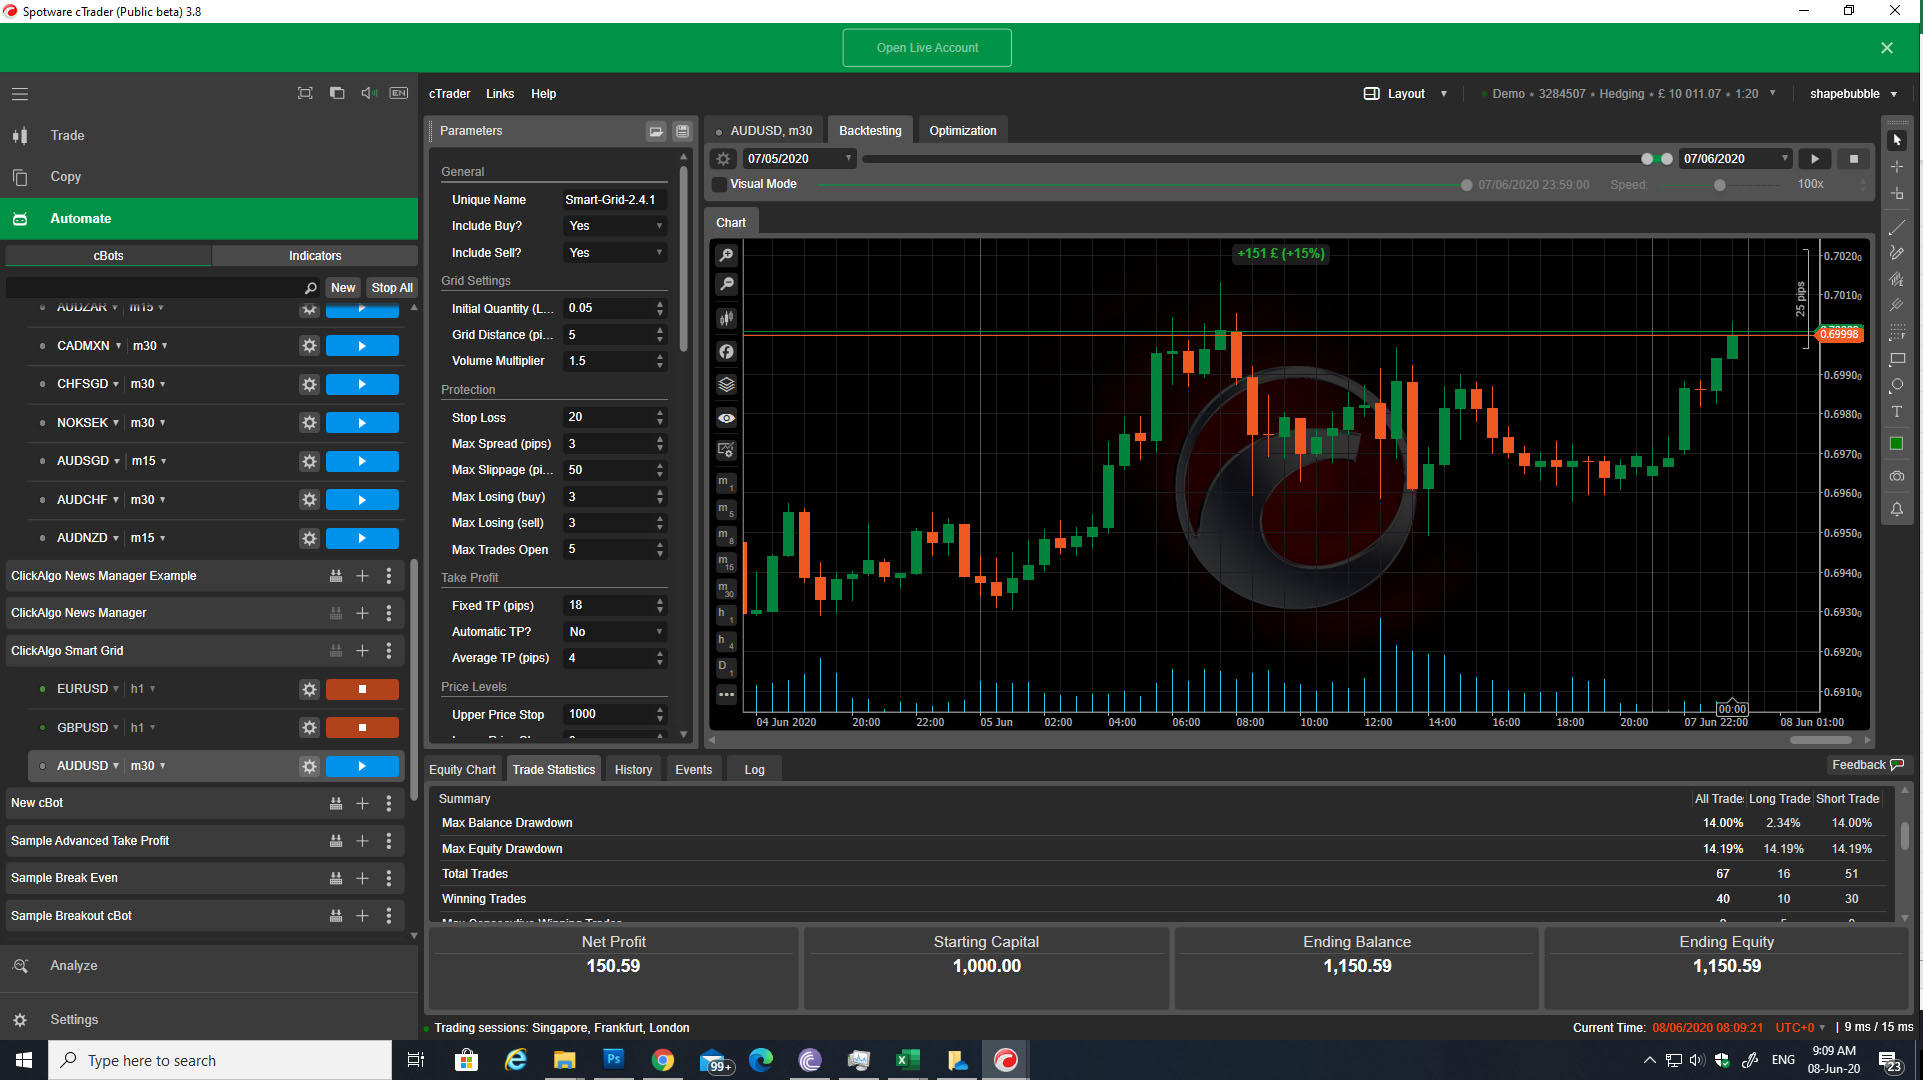The width and height of the screenshot is (1923, 1080).
Task: Click the New cBot button
Action: click(343, 288)
